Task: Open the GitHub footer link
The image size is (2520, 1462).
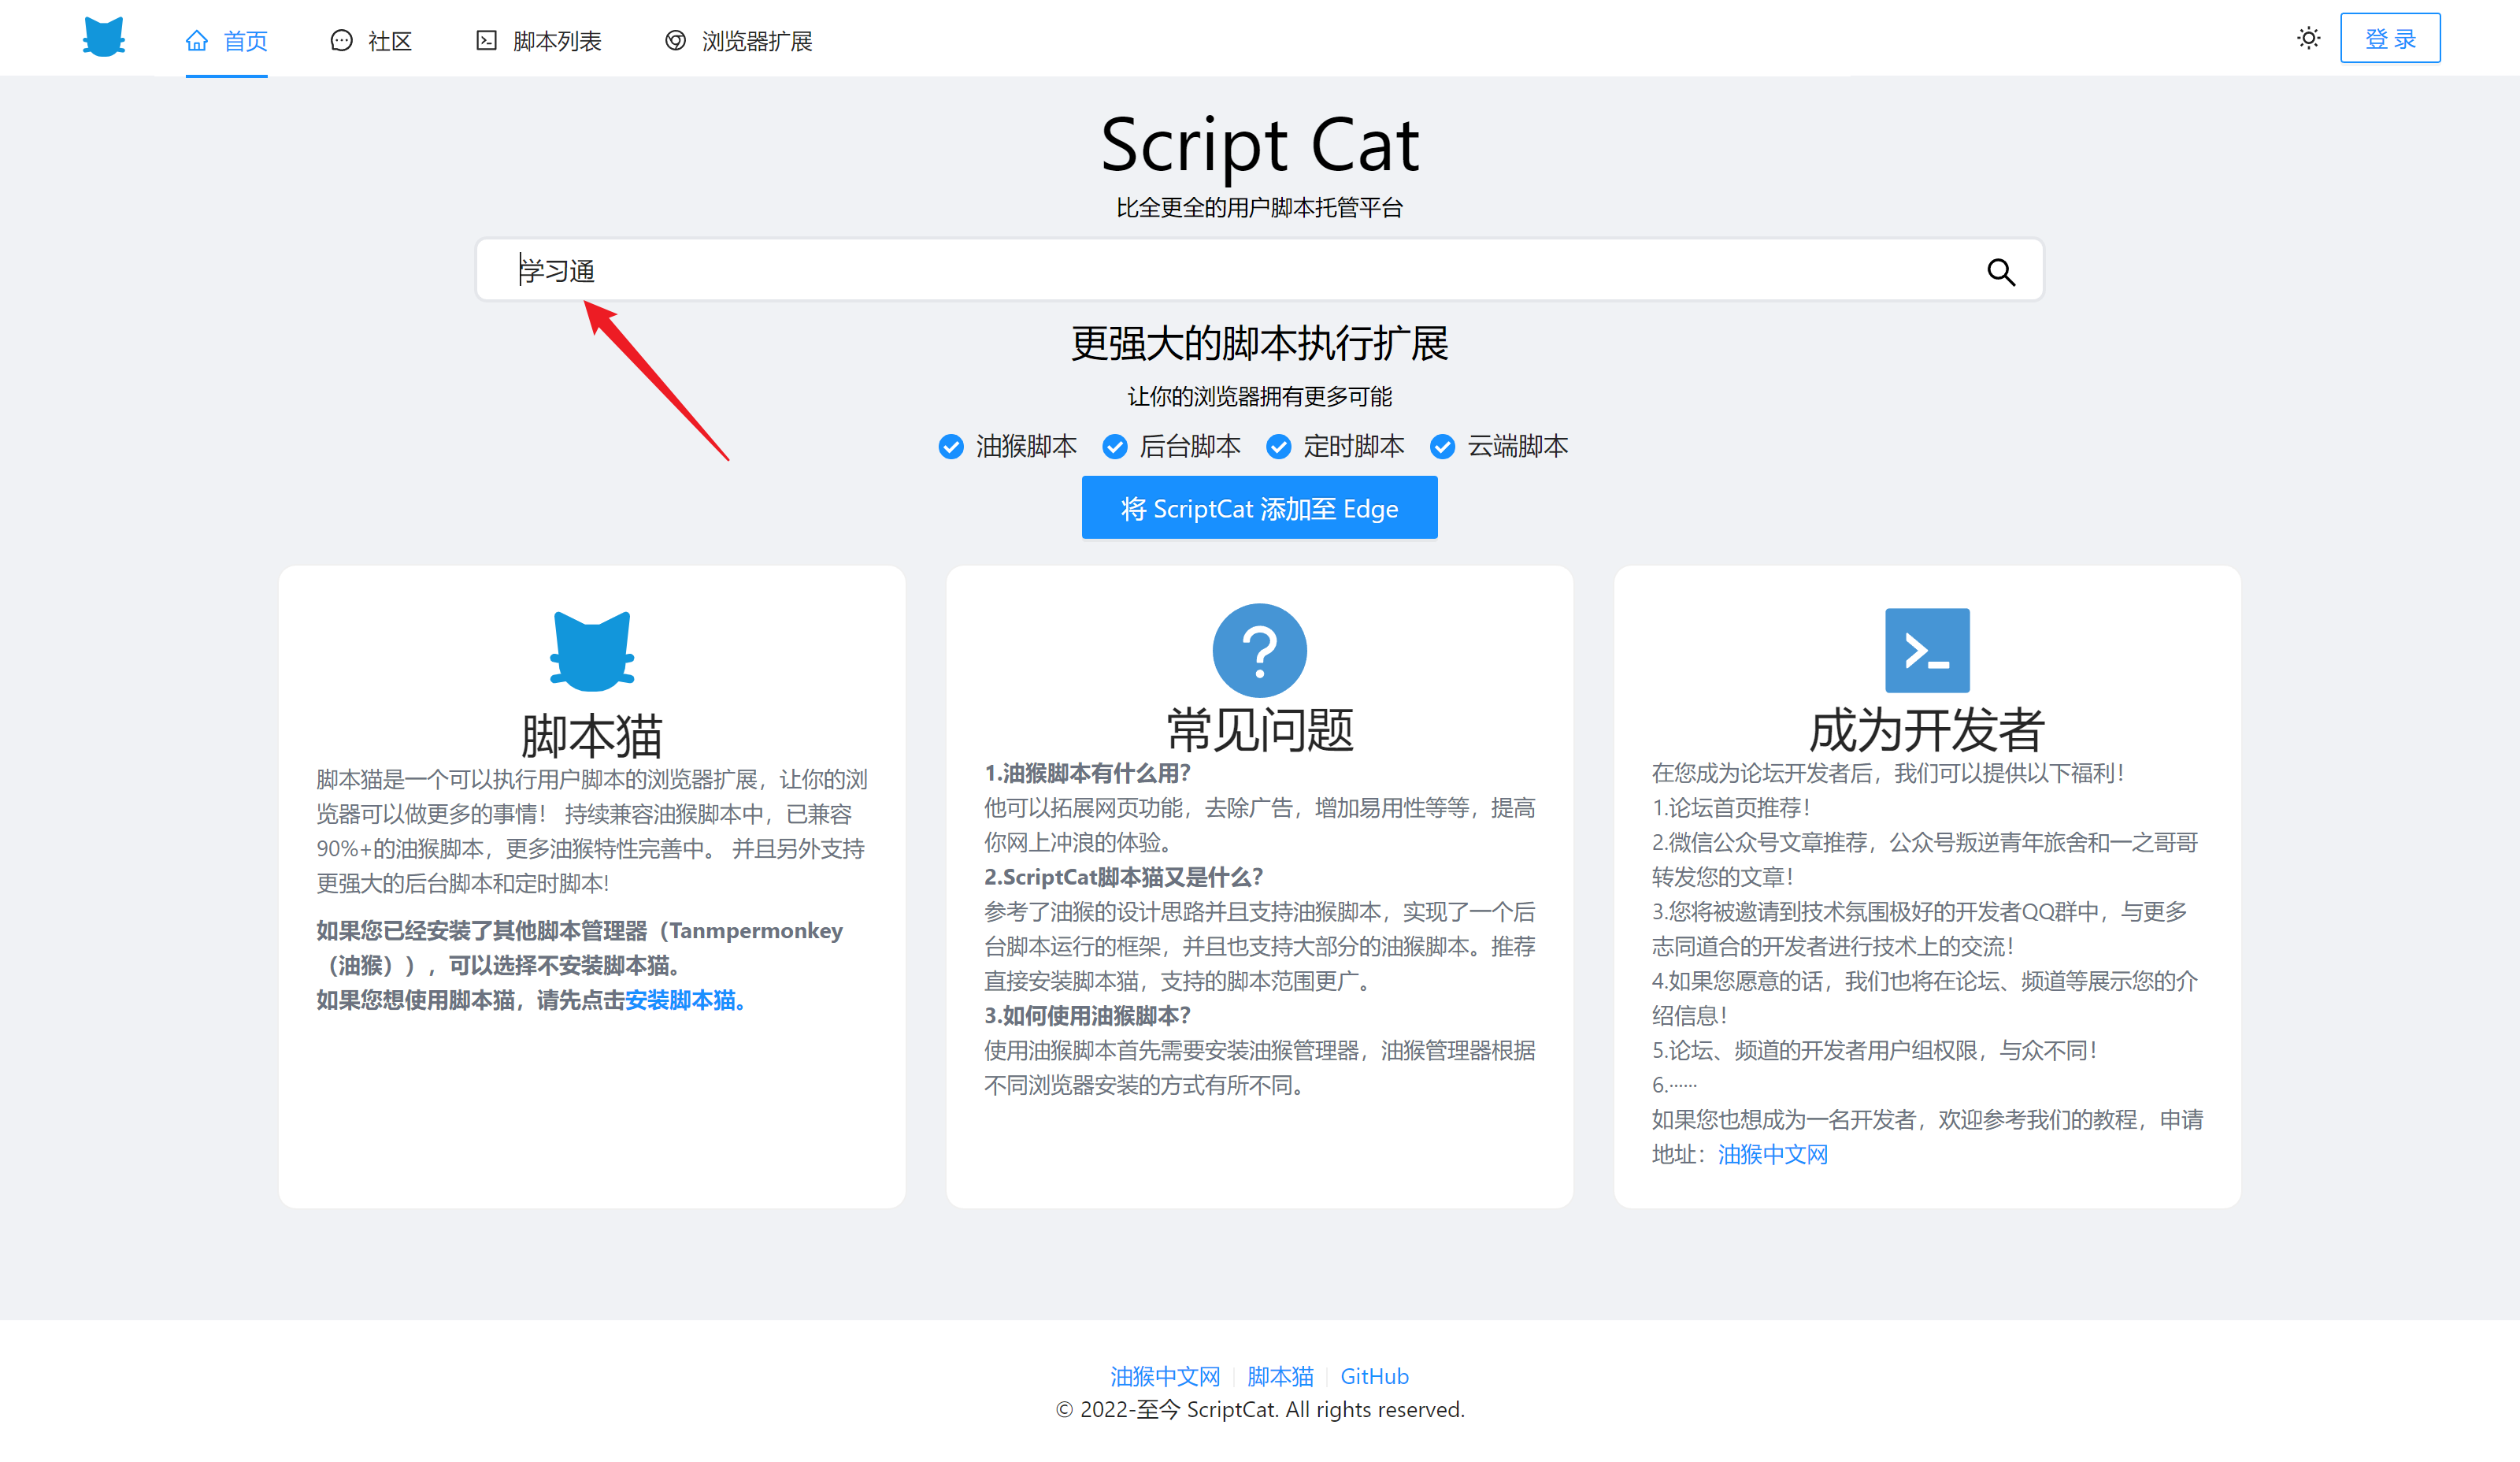Action: 1374,1376
